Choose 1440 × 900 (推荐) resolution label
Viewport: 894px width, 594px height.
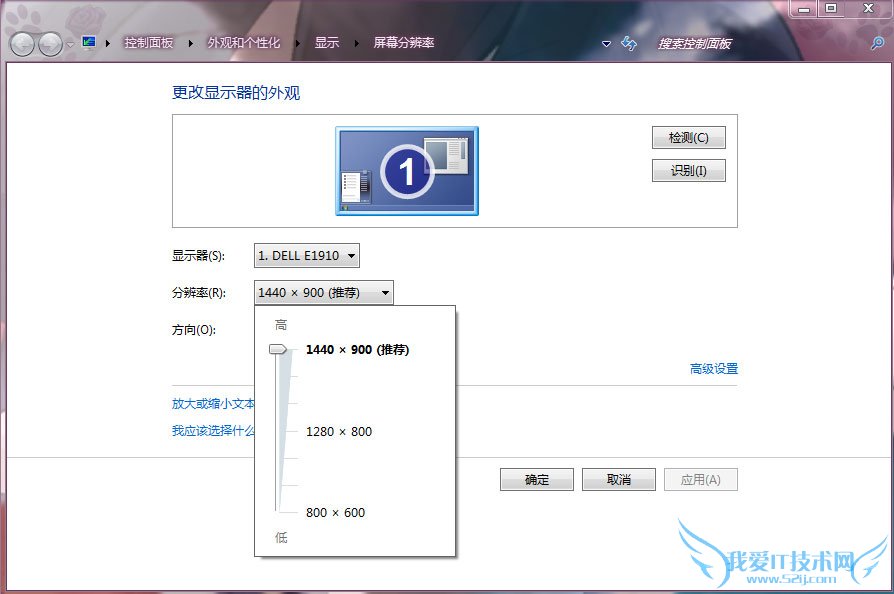pos(357,349)
